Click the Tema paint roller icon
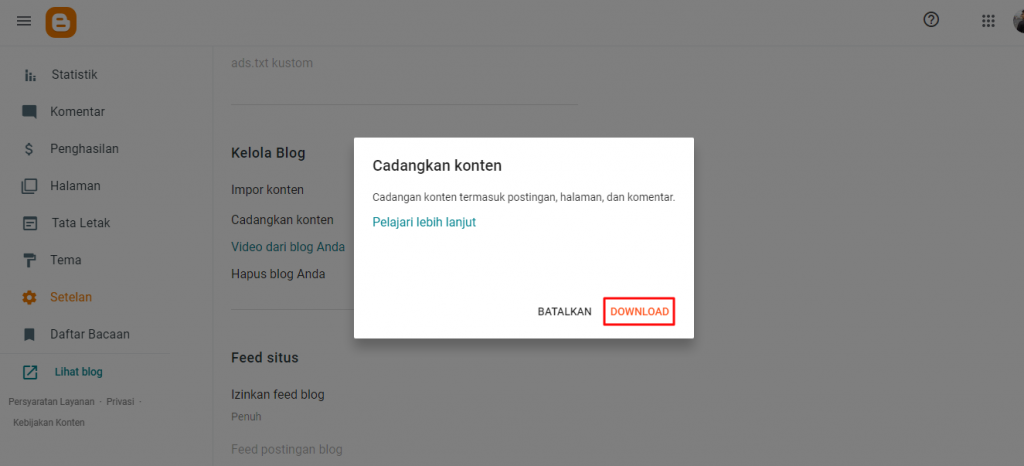 point(29,260)
